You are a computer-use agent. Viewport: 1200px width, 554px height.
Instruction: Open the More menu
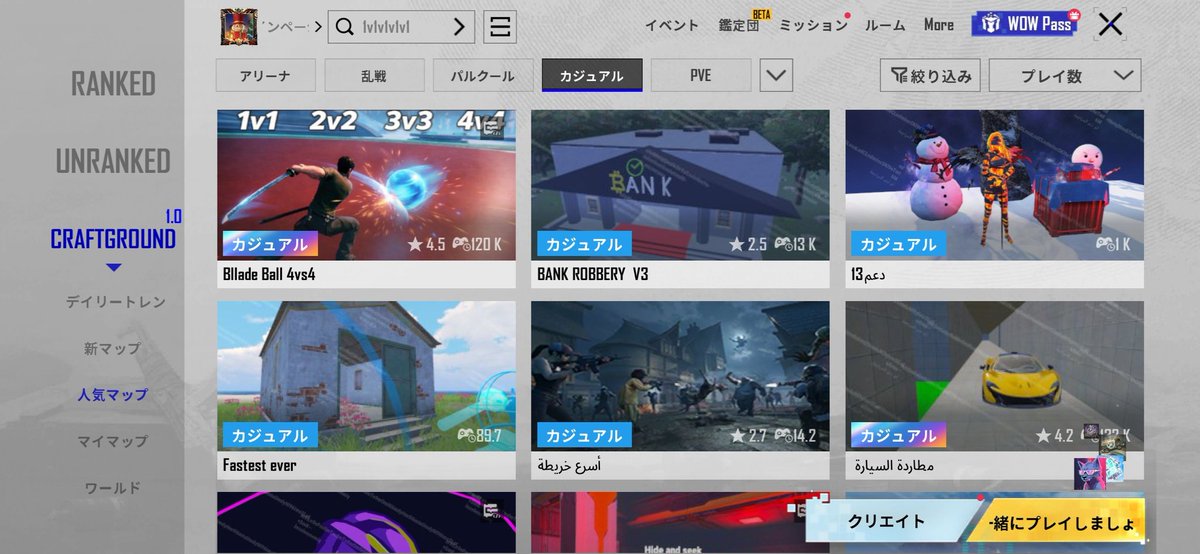pyautogui.click(x=939, y=25)
